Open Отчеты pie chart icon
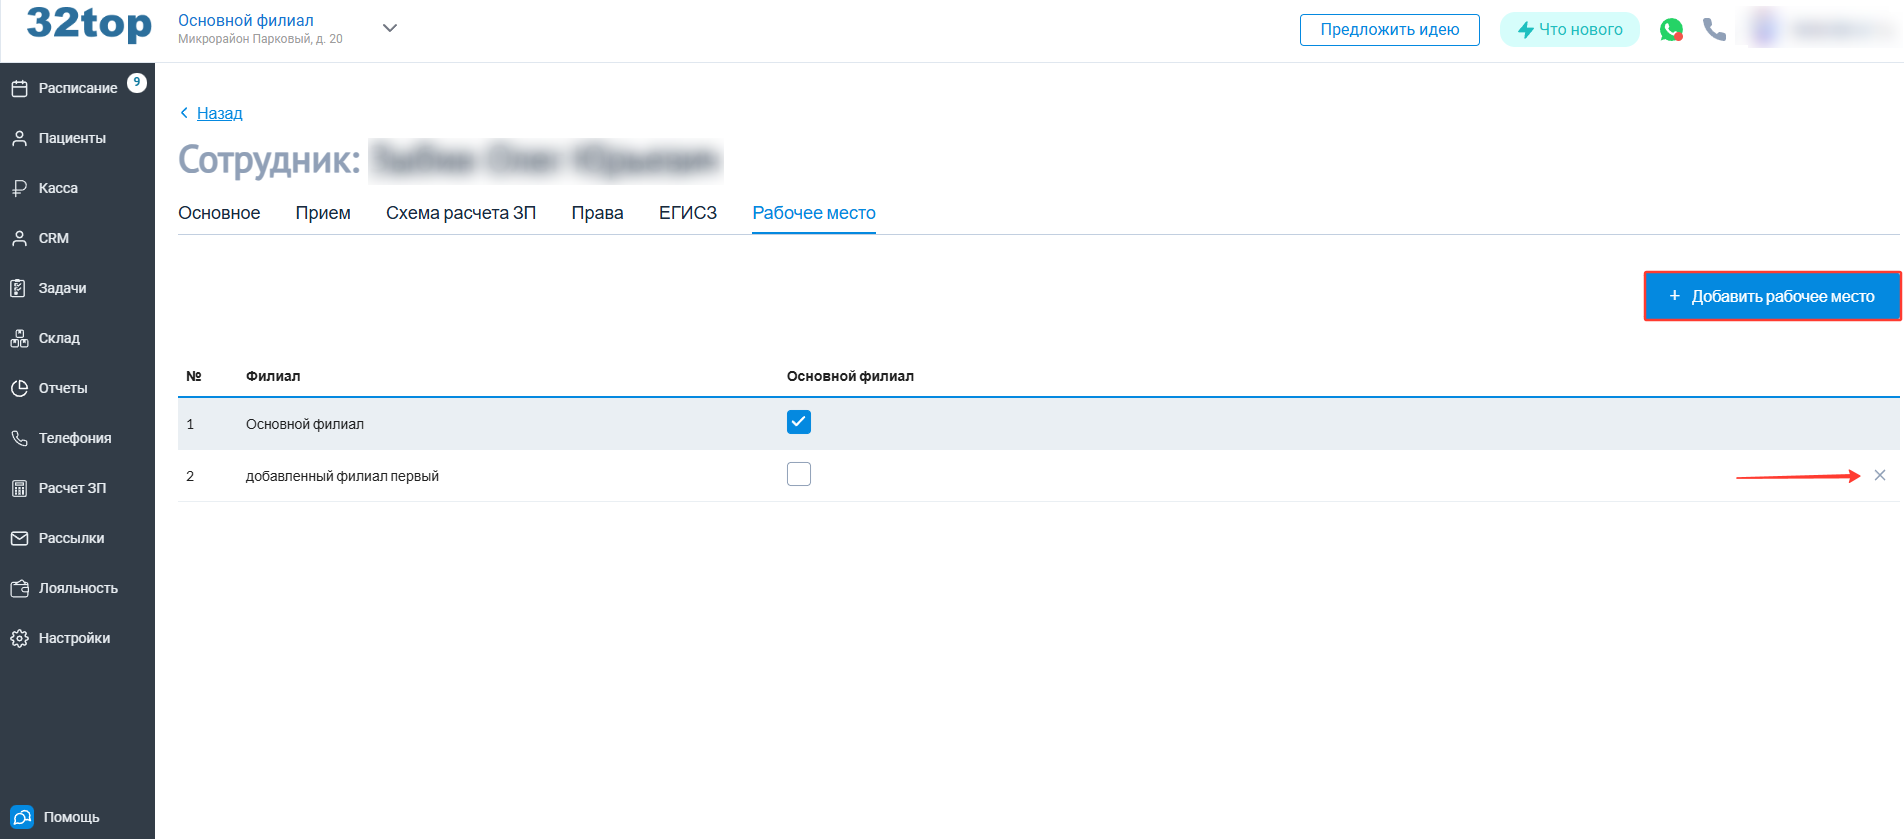 click(x=19, y=388)
